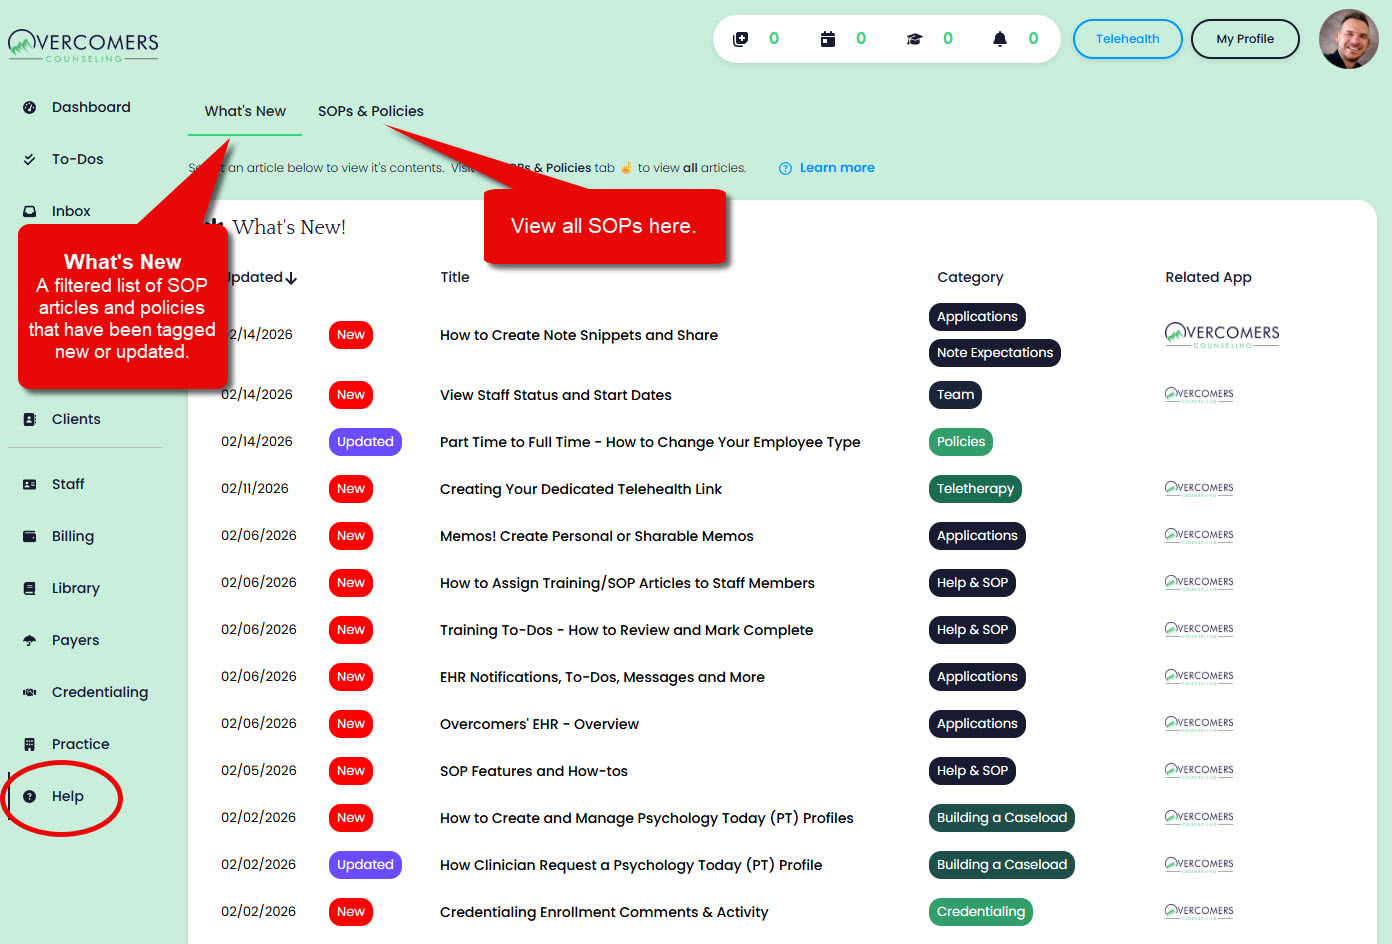Image resolution: width=1392 pixels, height=944 pixels.
Task: Click the Help question mark icon
Action: pyautogui.click(x=30, y=796)
